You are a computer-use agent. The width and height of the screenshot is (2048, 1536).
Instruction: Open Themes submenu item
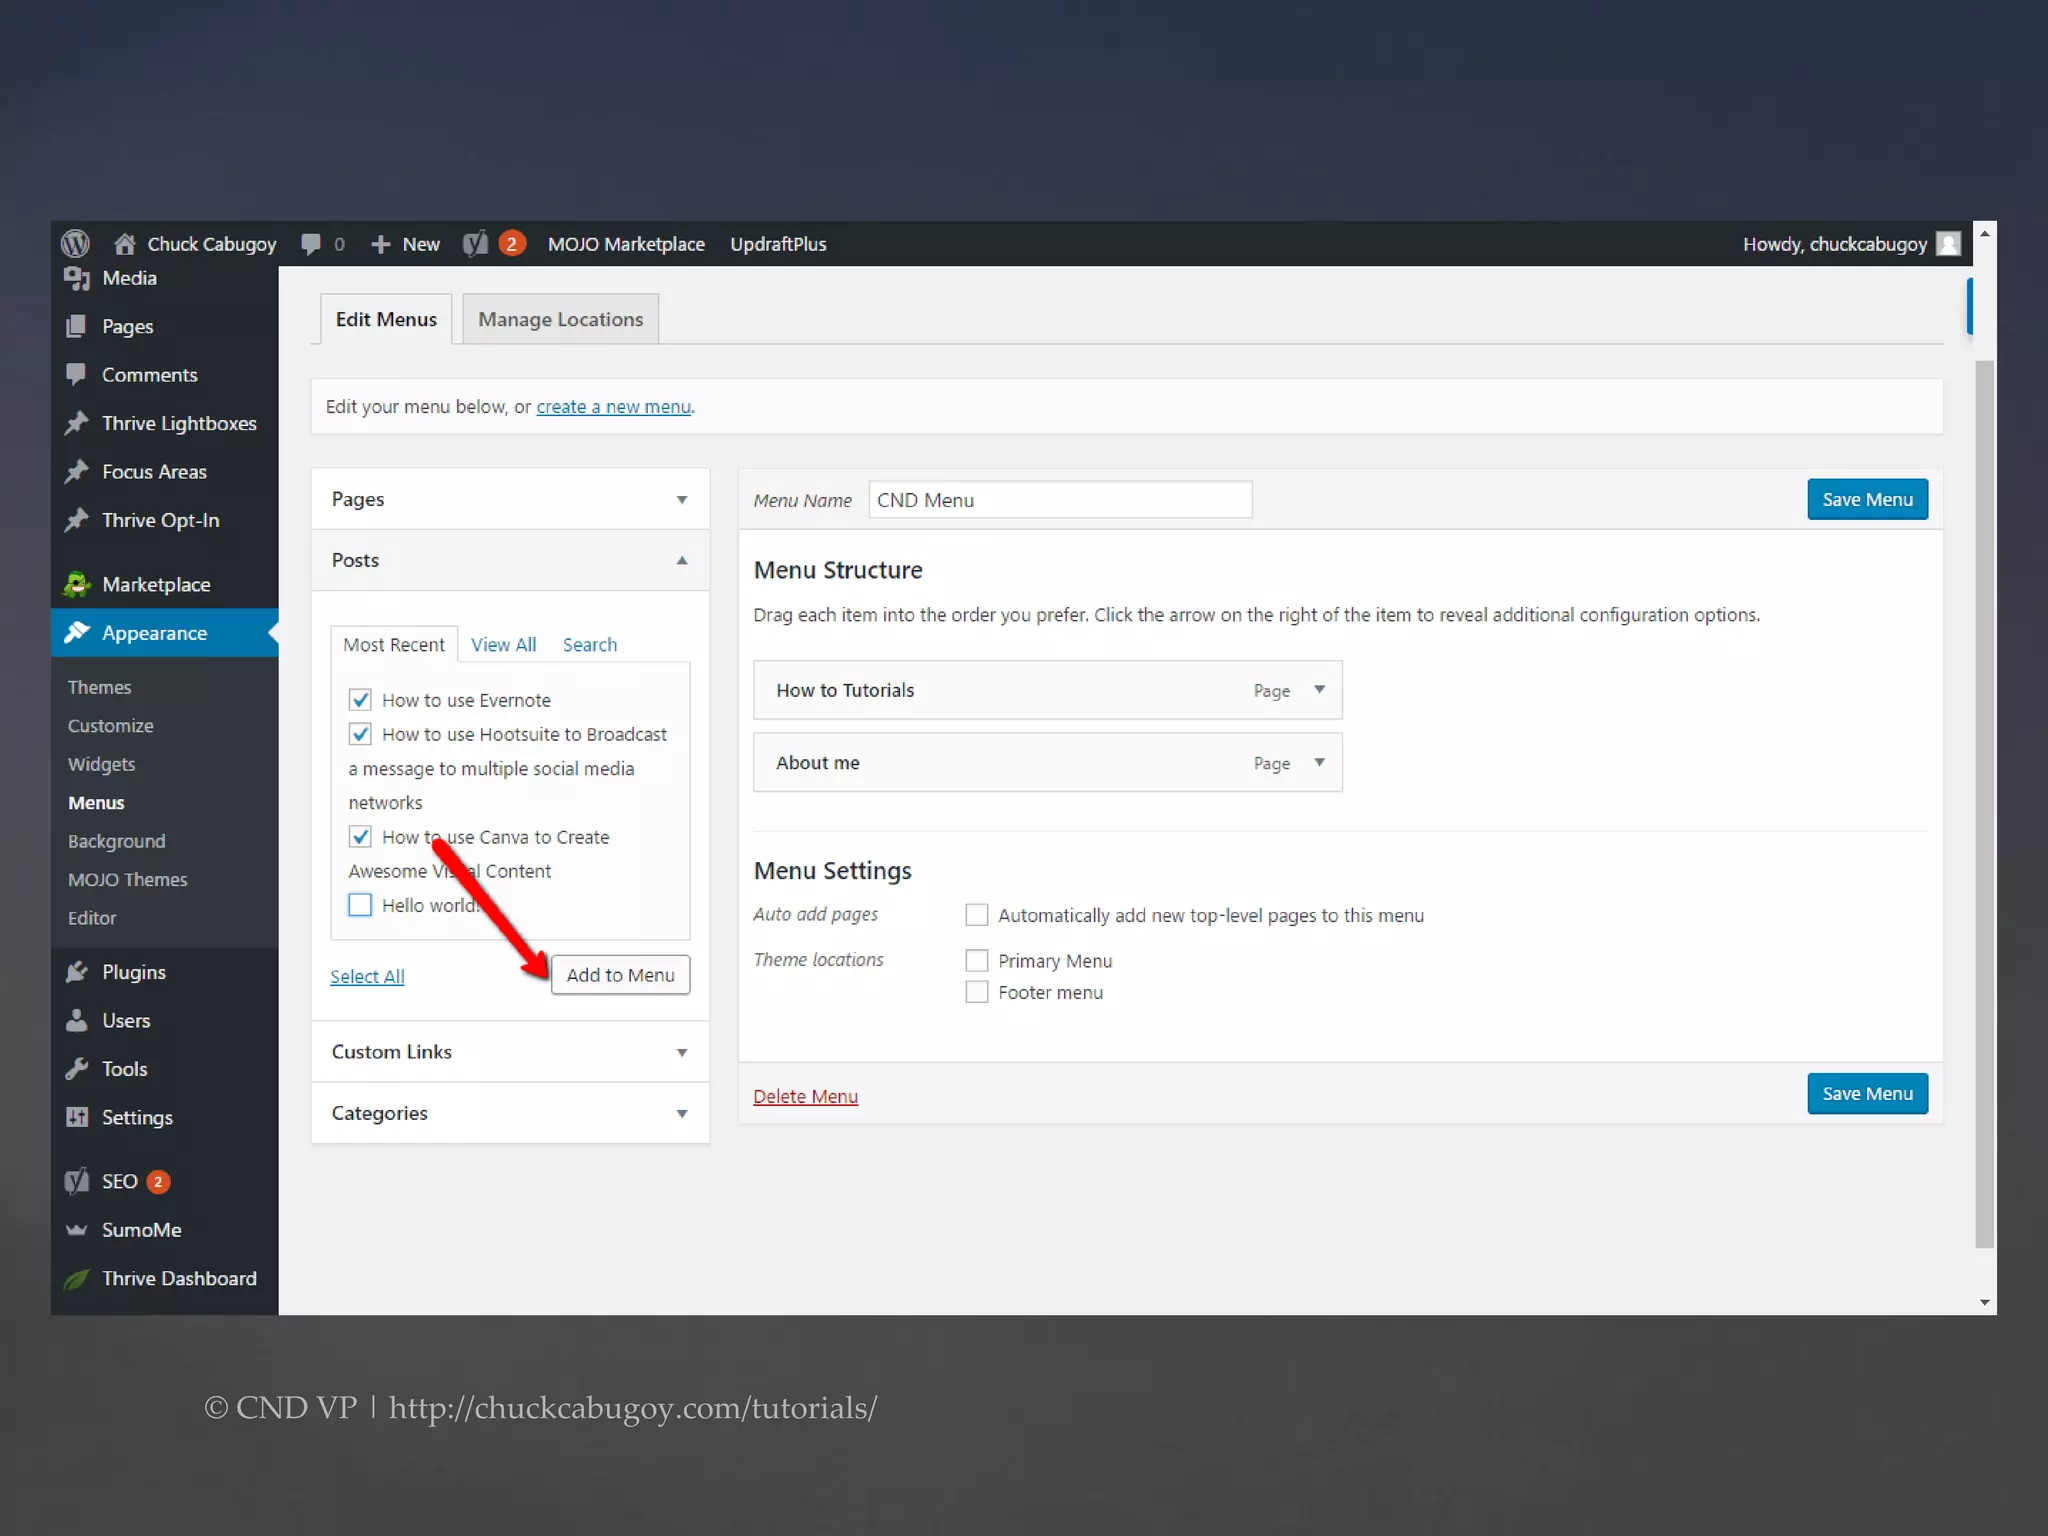coord(100,687)
